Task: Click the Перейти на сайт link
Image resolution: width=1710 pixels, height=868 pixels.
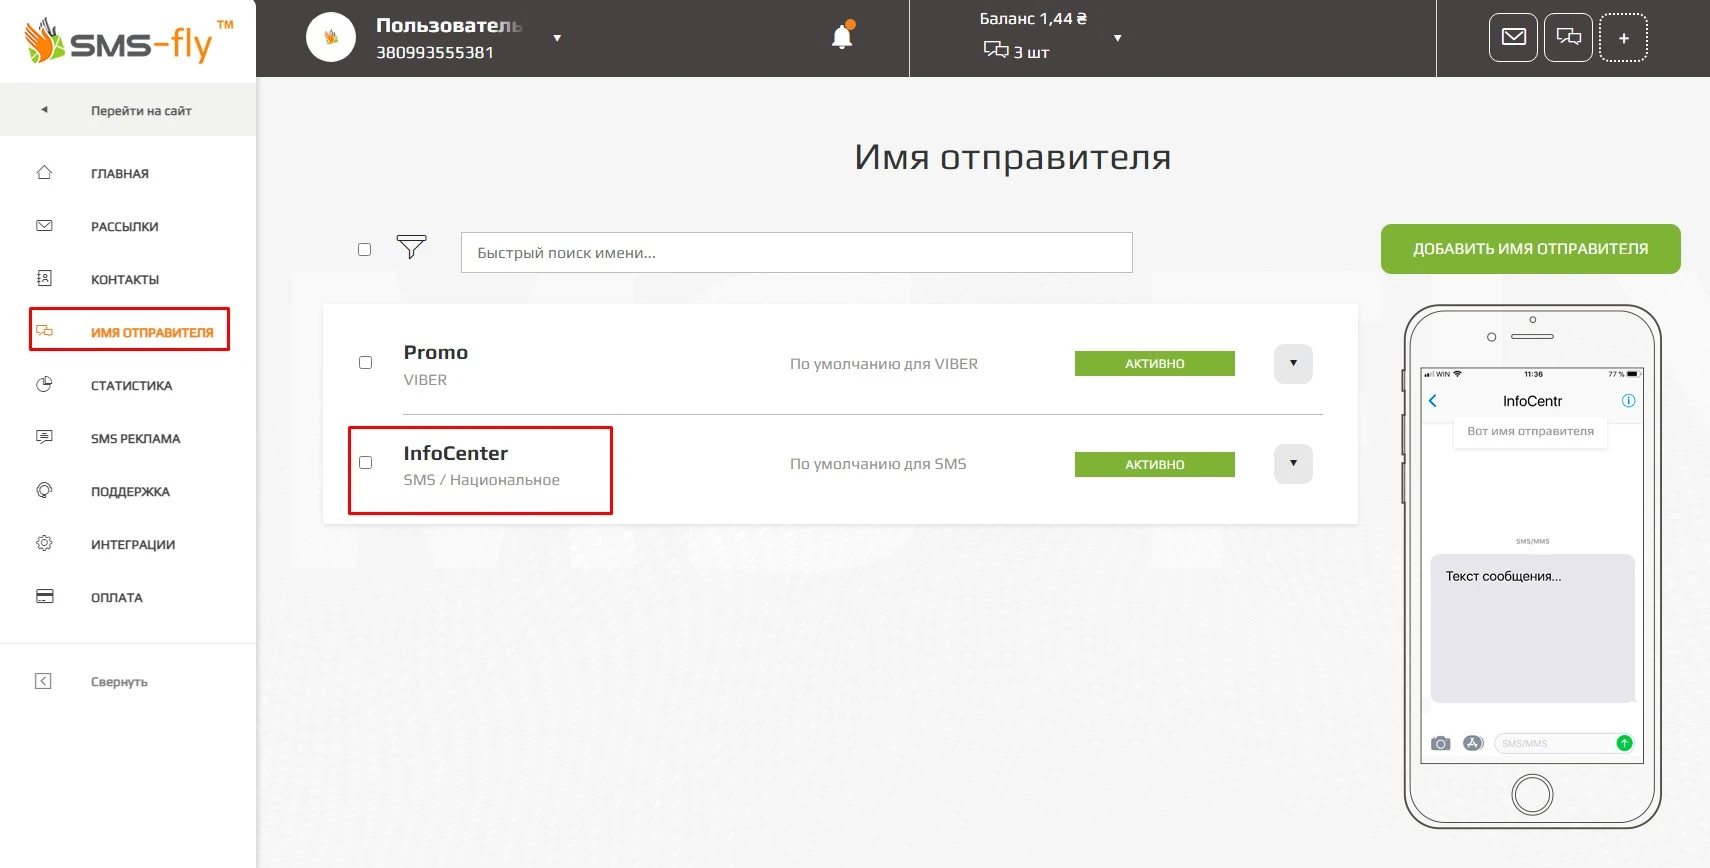Action: click(140, 111)
